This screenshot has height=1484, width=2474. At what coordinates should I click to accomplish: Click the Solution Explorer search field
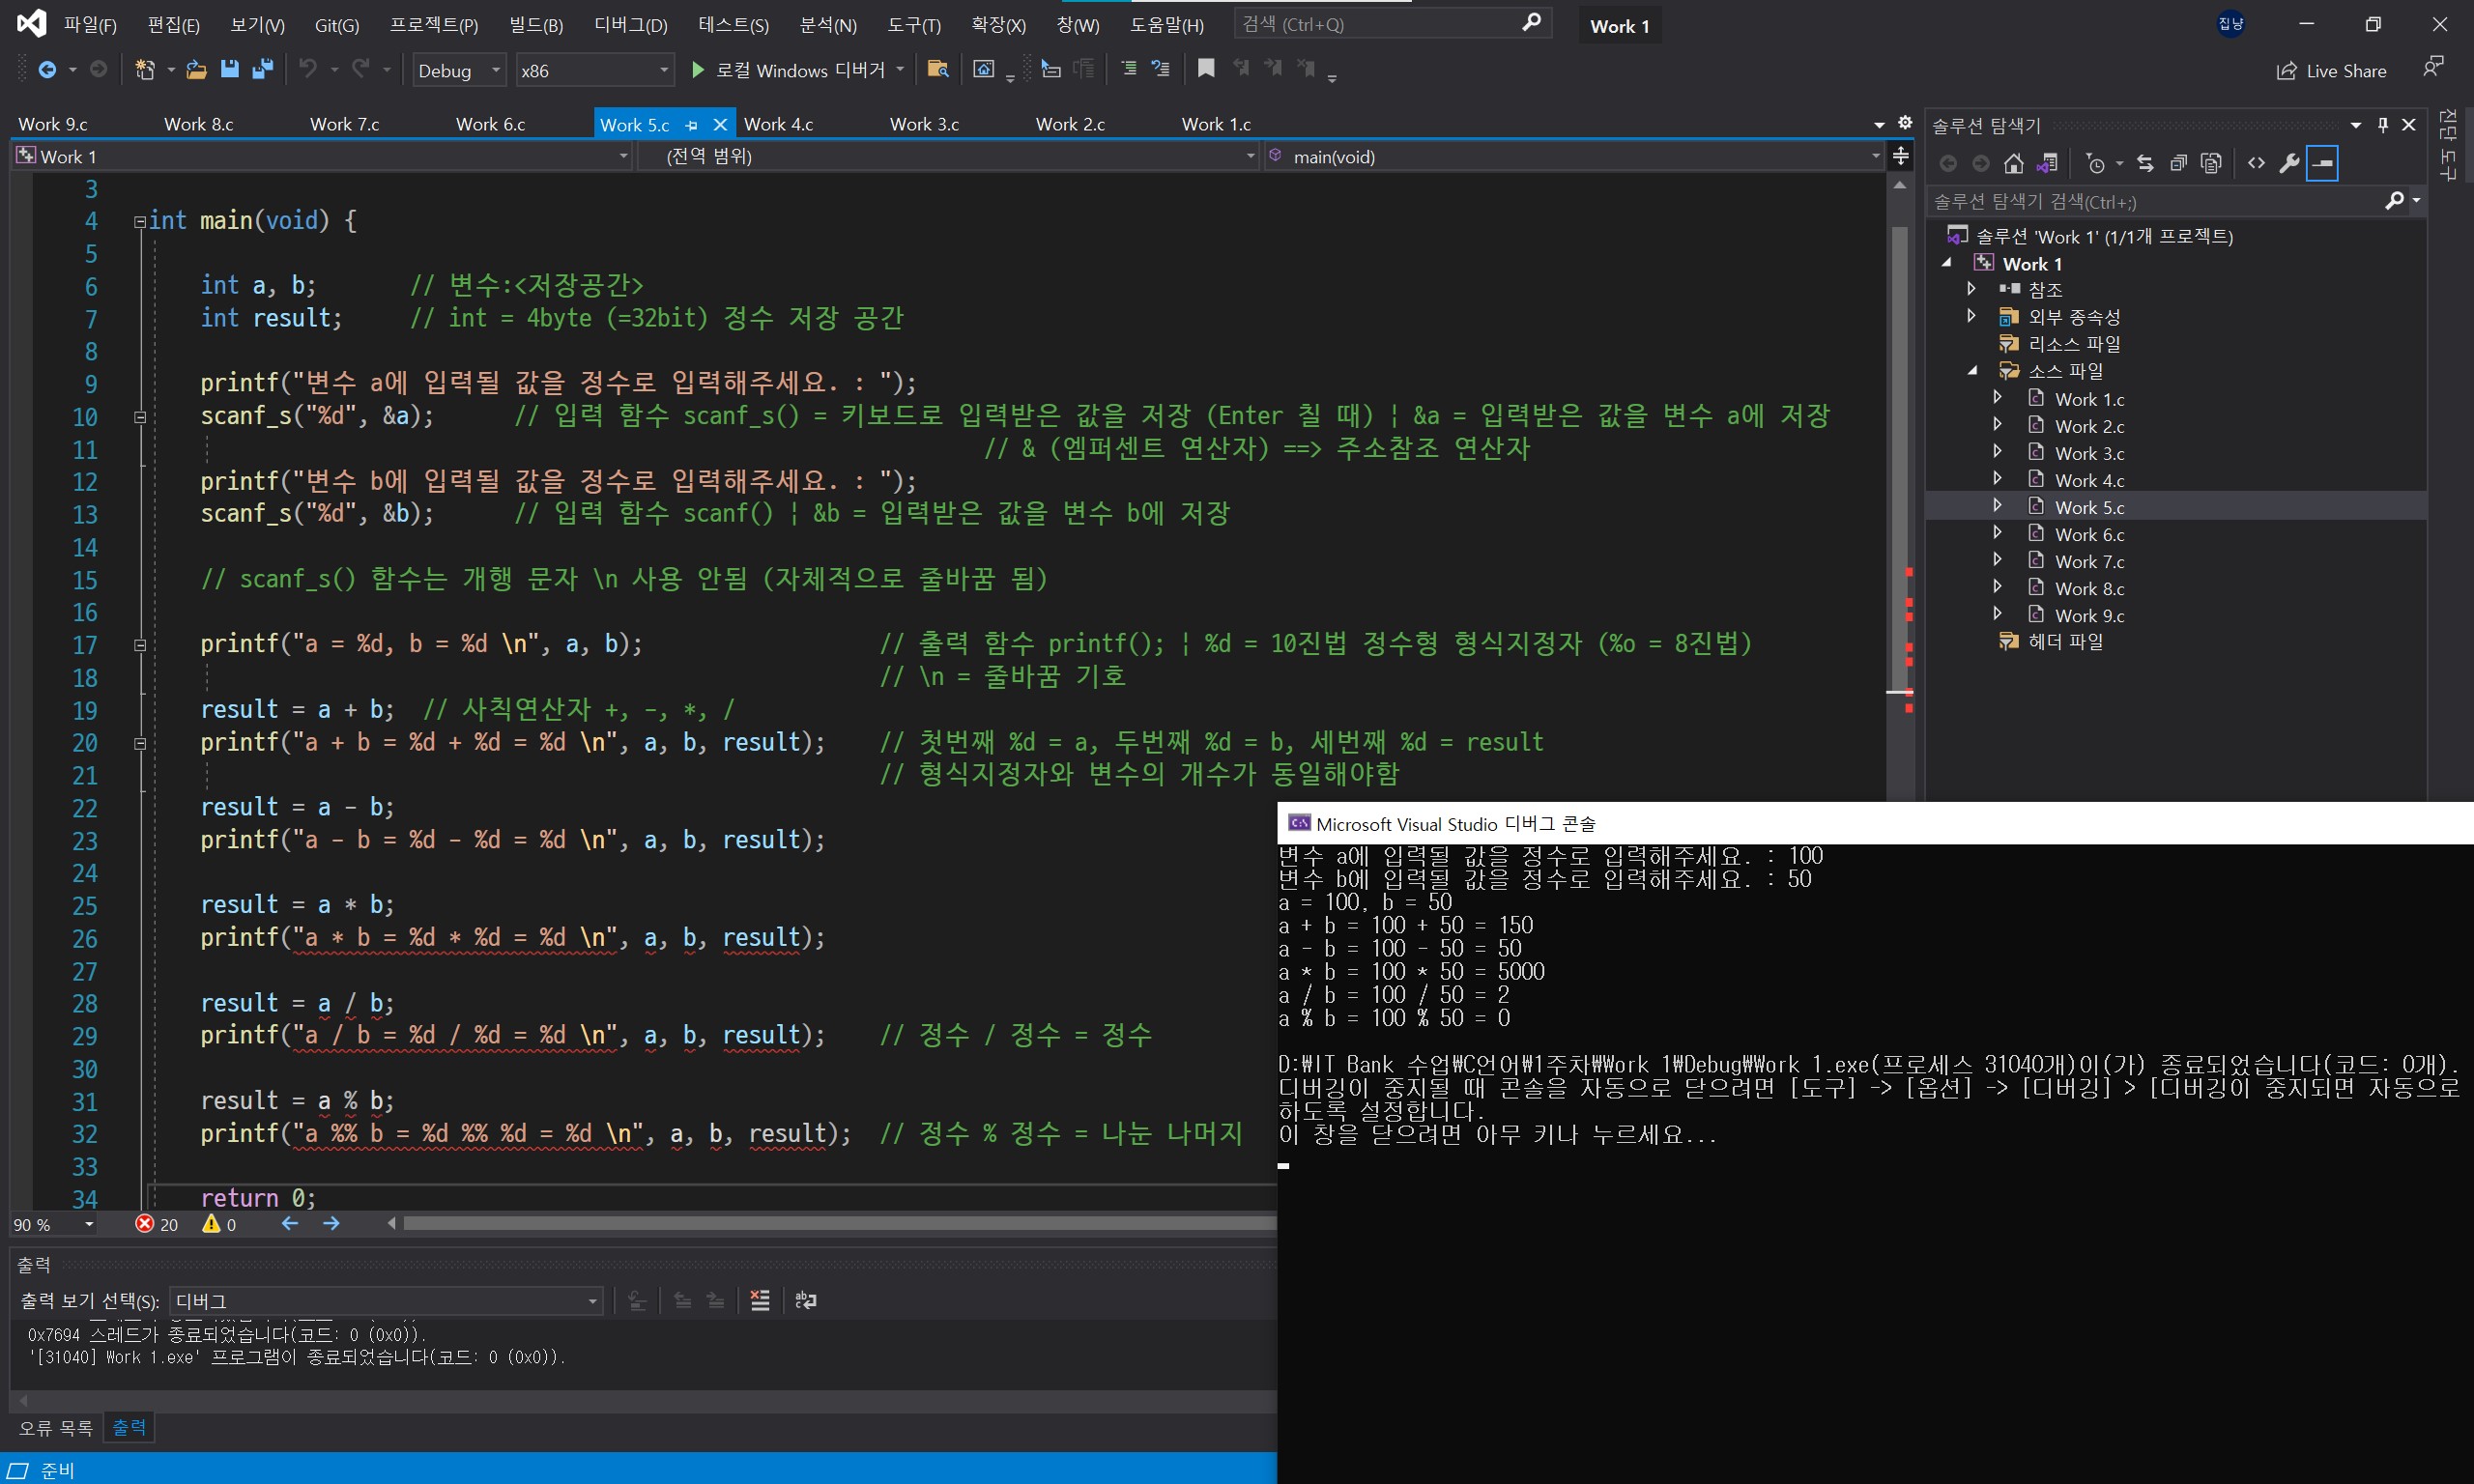(x=2150, y=202)
